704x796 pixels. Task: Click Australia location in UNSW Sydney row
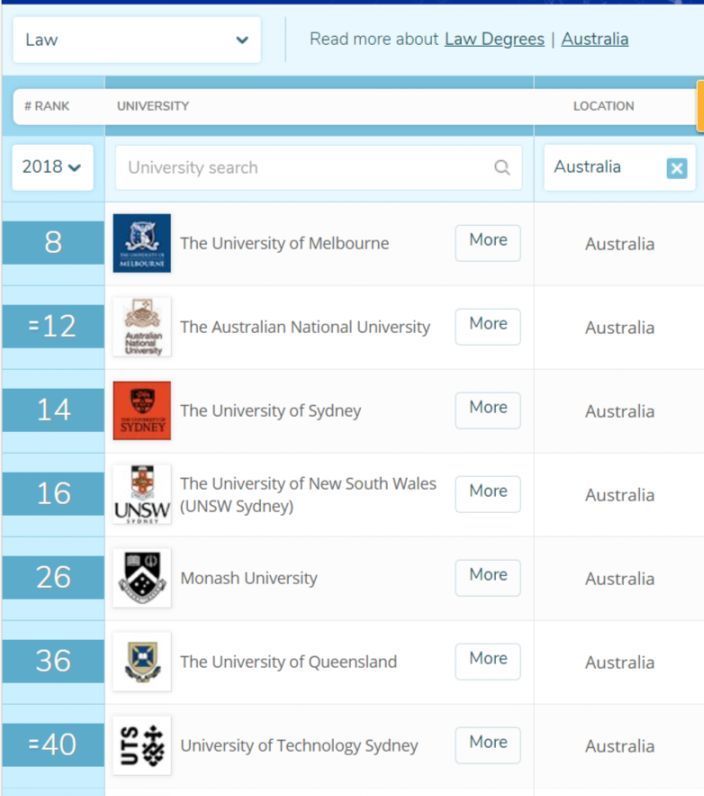pyautogui.click(x=620, y=495)
